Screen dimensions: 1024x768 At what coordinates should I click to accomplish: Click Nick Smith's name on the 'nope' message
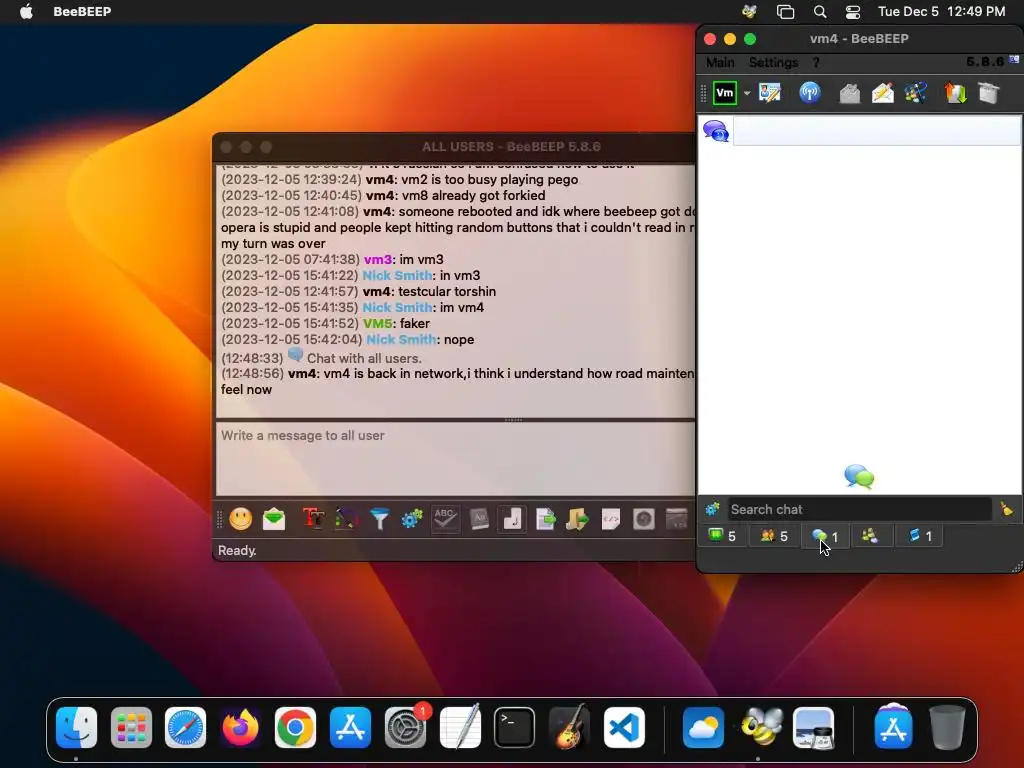point(401,340)
